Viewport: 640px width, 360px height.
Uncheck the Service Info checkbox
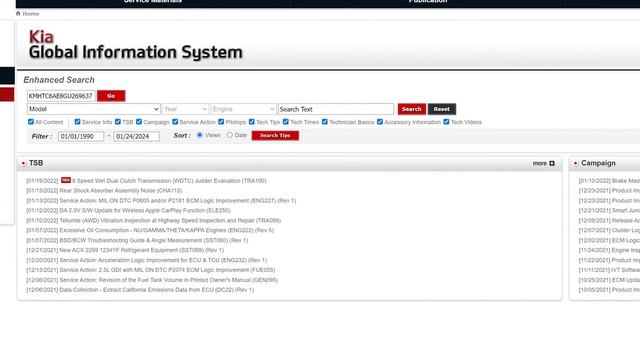[77, 122]
